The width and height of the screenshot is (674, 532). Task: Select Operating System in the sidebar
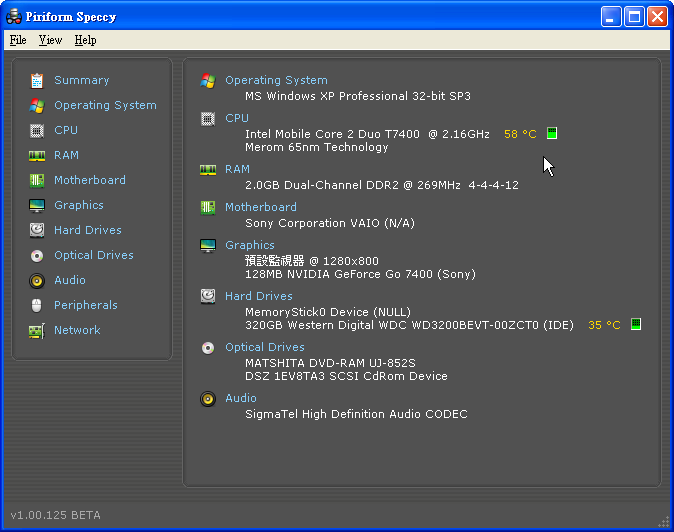point(105,105)
